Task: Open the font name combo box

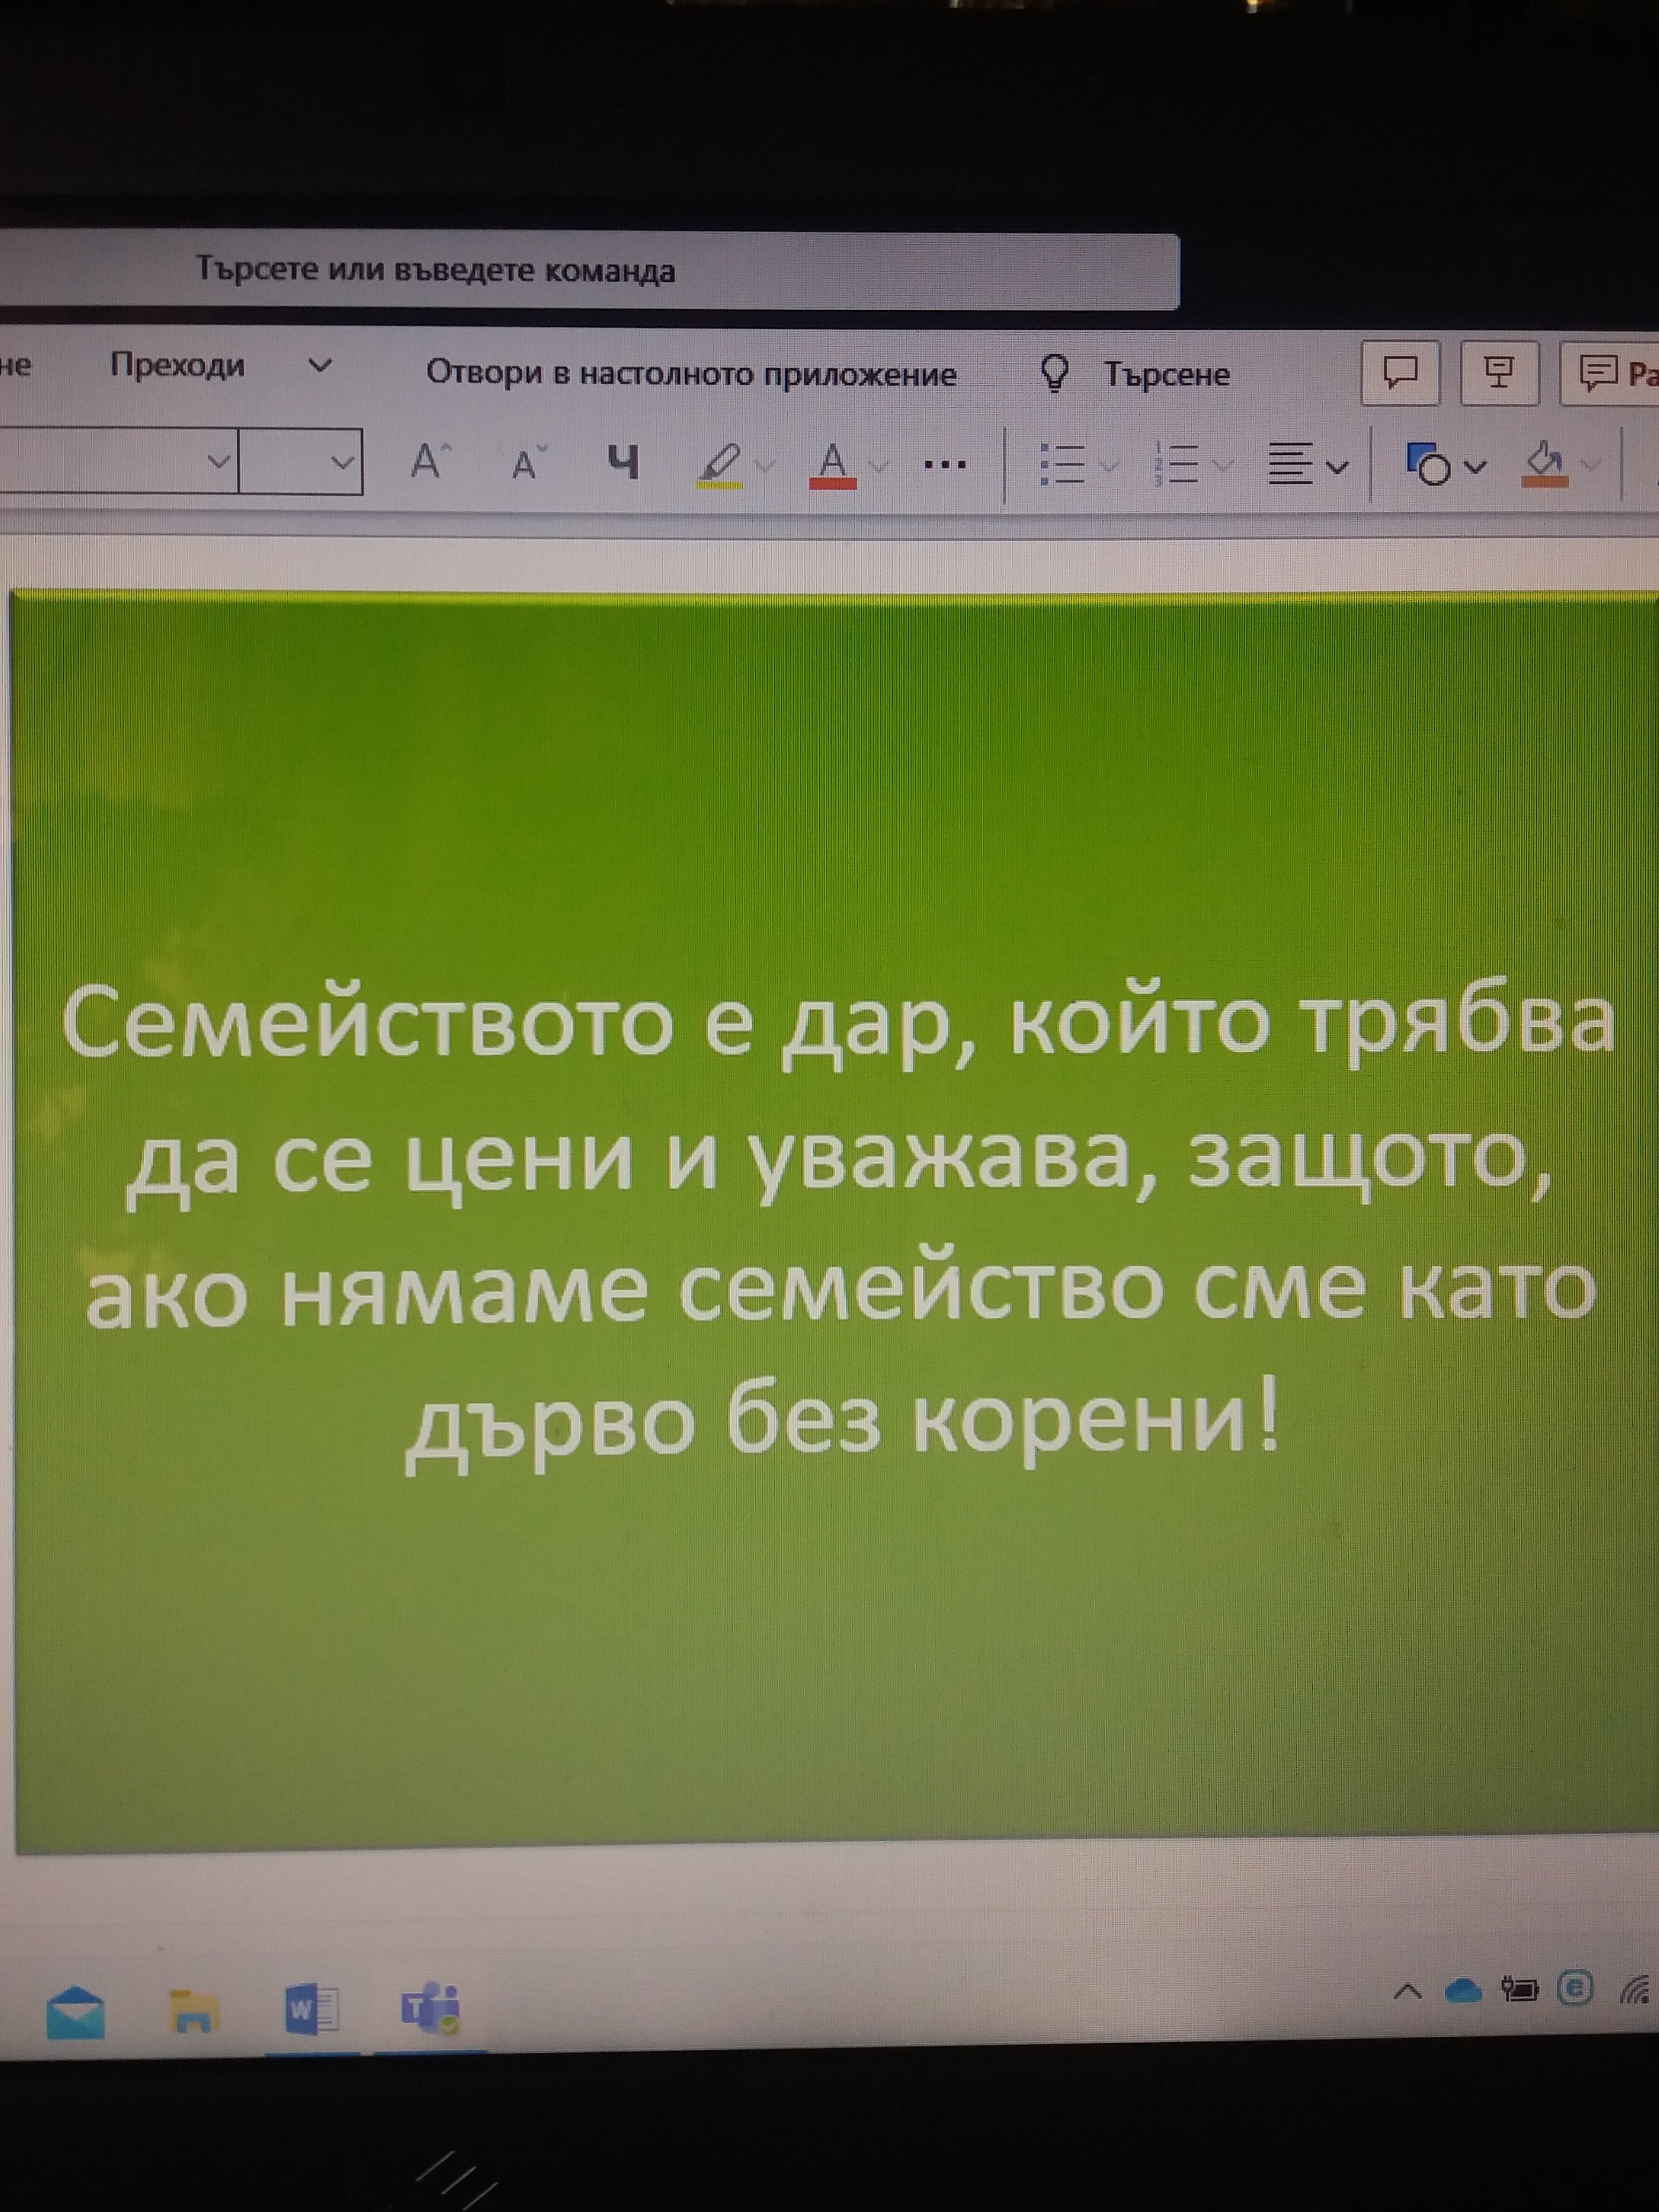Action: [118, 462]
